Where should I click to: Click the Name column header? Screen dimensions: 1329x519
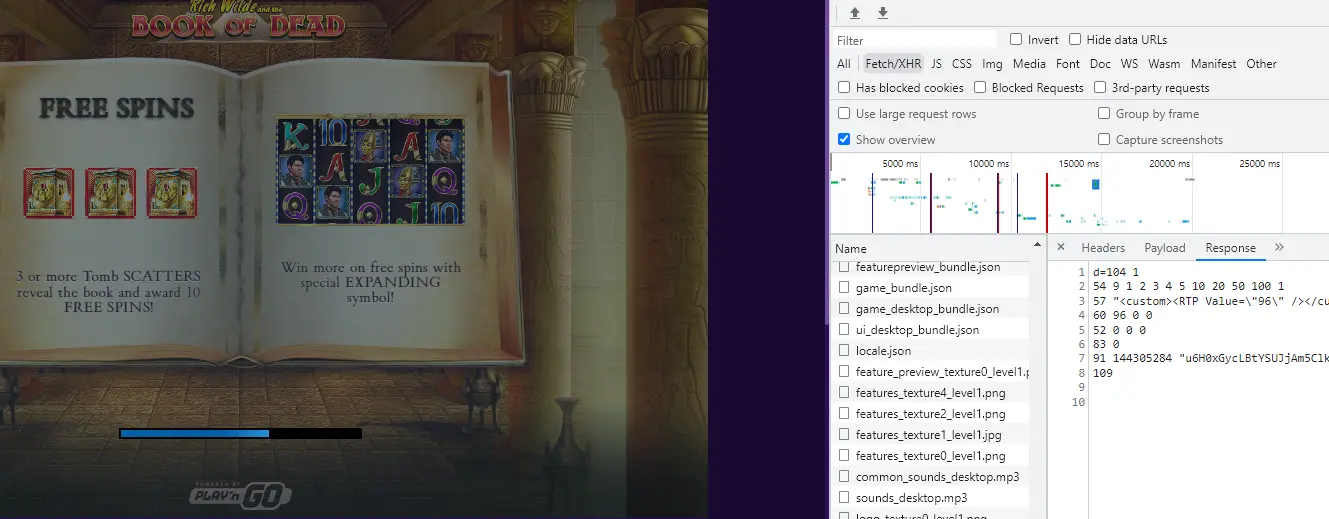(x=931, y=249)
